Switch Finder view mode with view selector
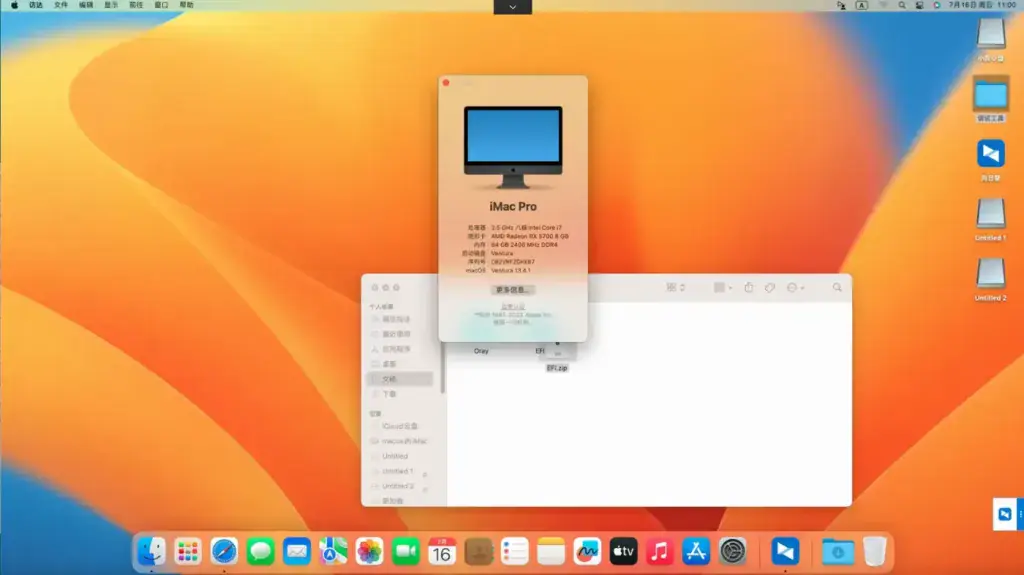 pyautogui.click(x=675, y=288)
